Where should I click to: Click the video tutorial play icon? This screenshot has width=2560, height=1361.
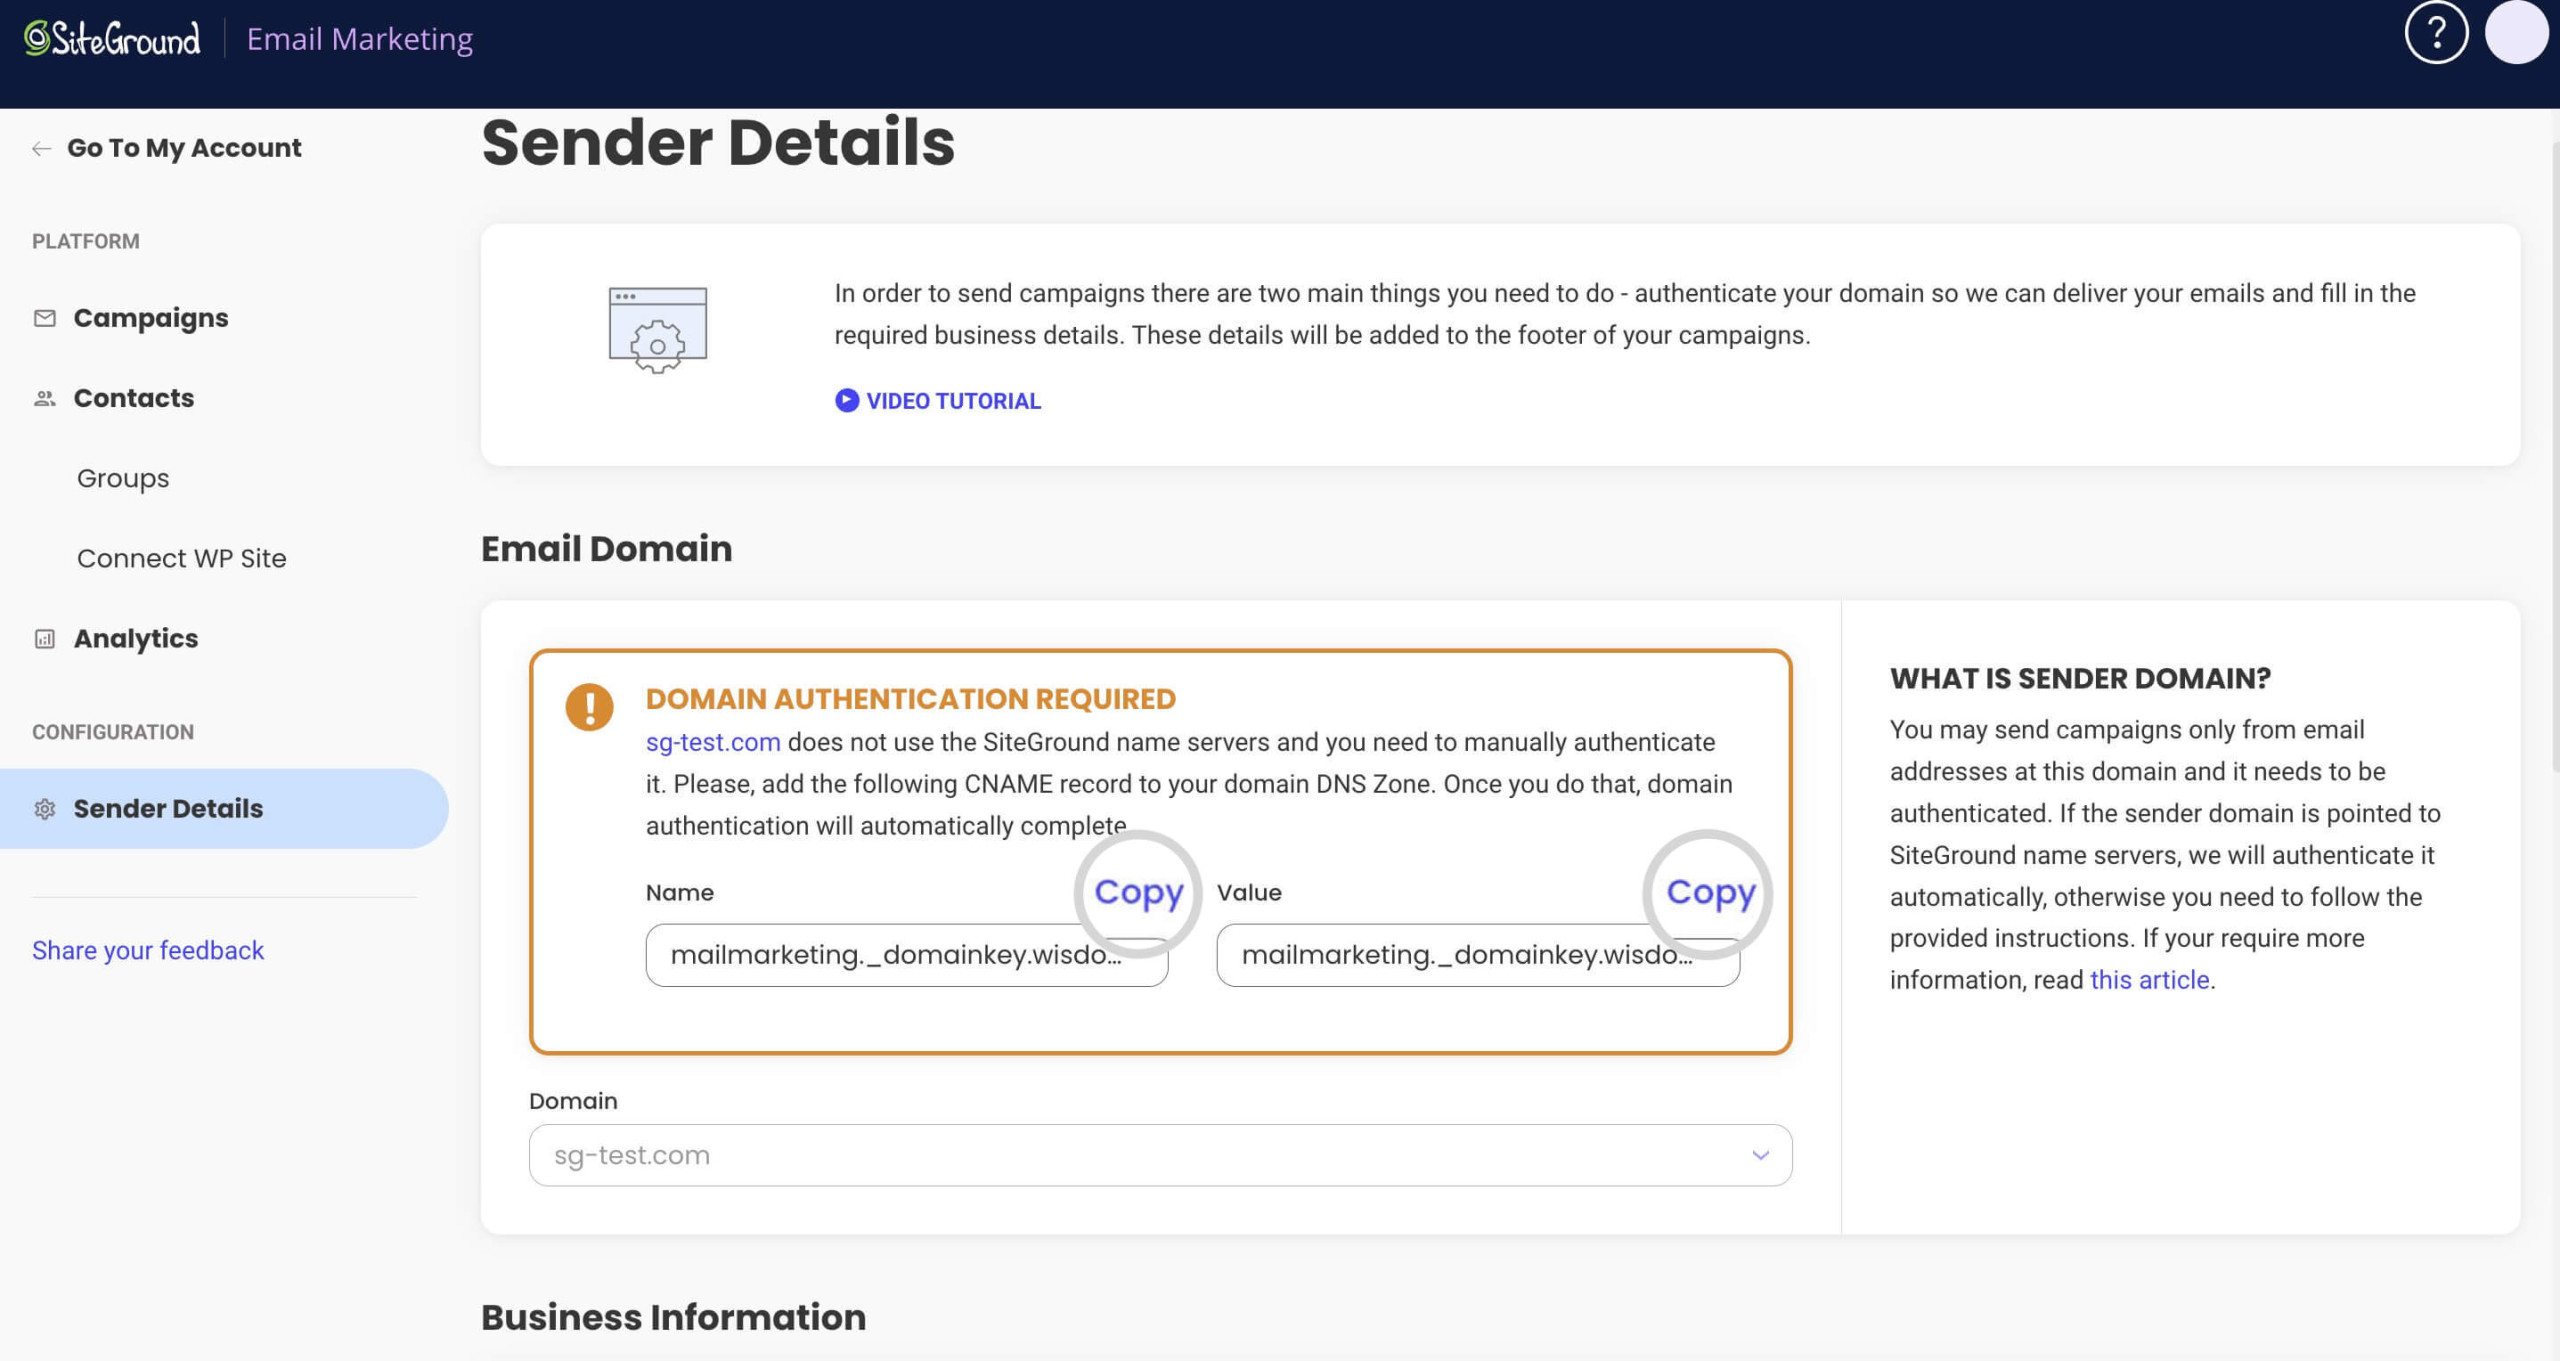[847, 400]
